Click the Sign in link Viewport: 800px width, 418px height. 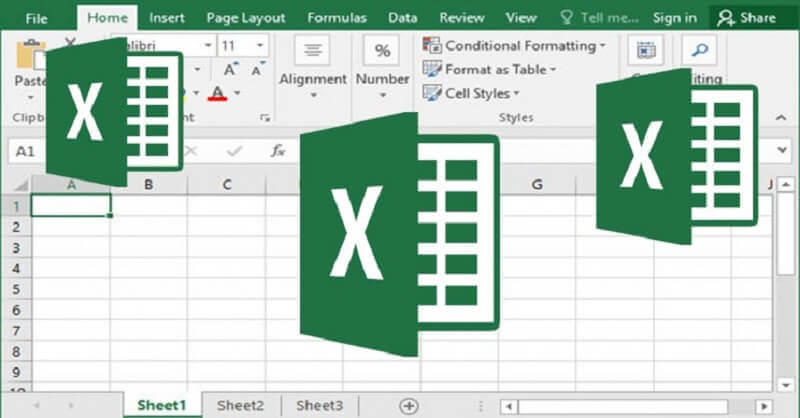click(x=675, y=17)
